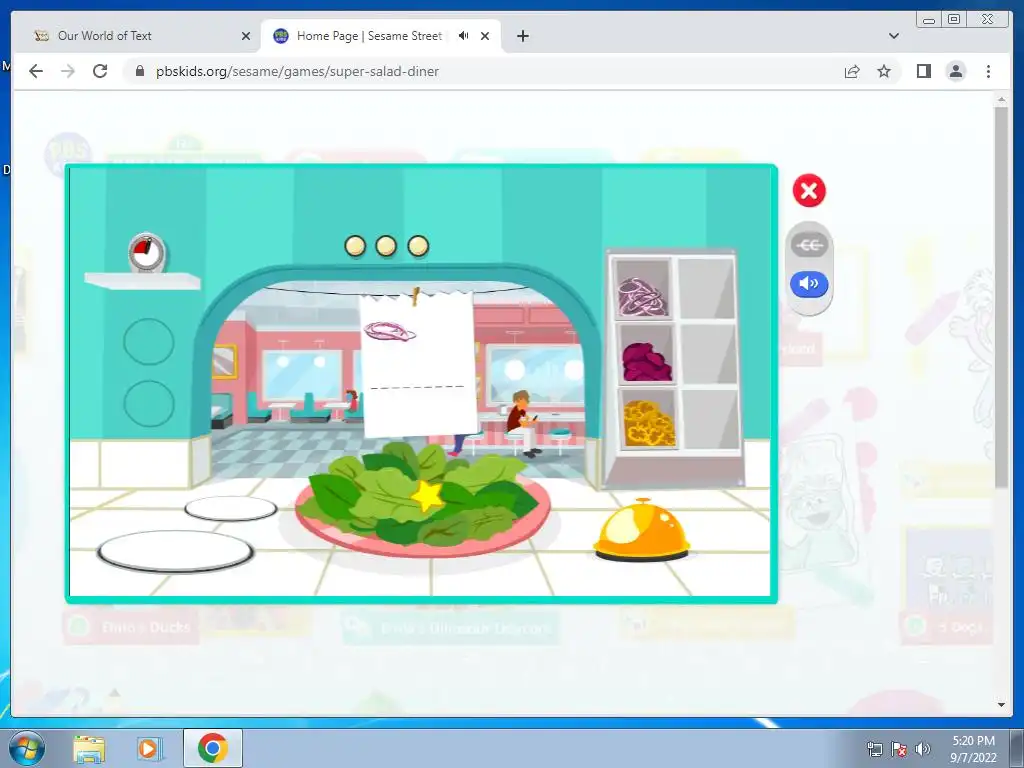Click the onion ring picture on the order ticket

pos(389,332)
